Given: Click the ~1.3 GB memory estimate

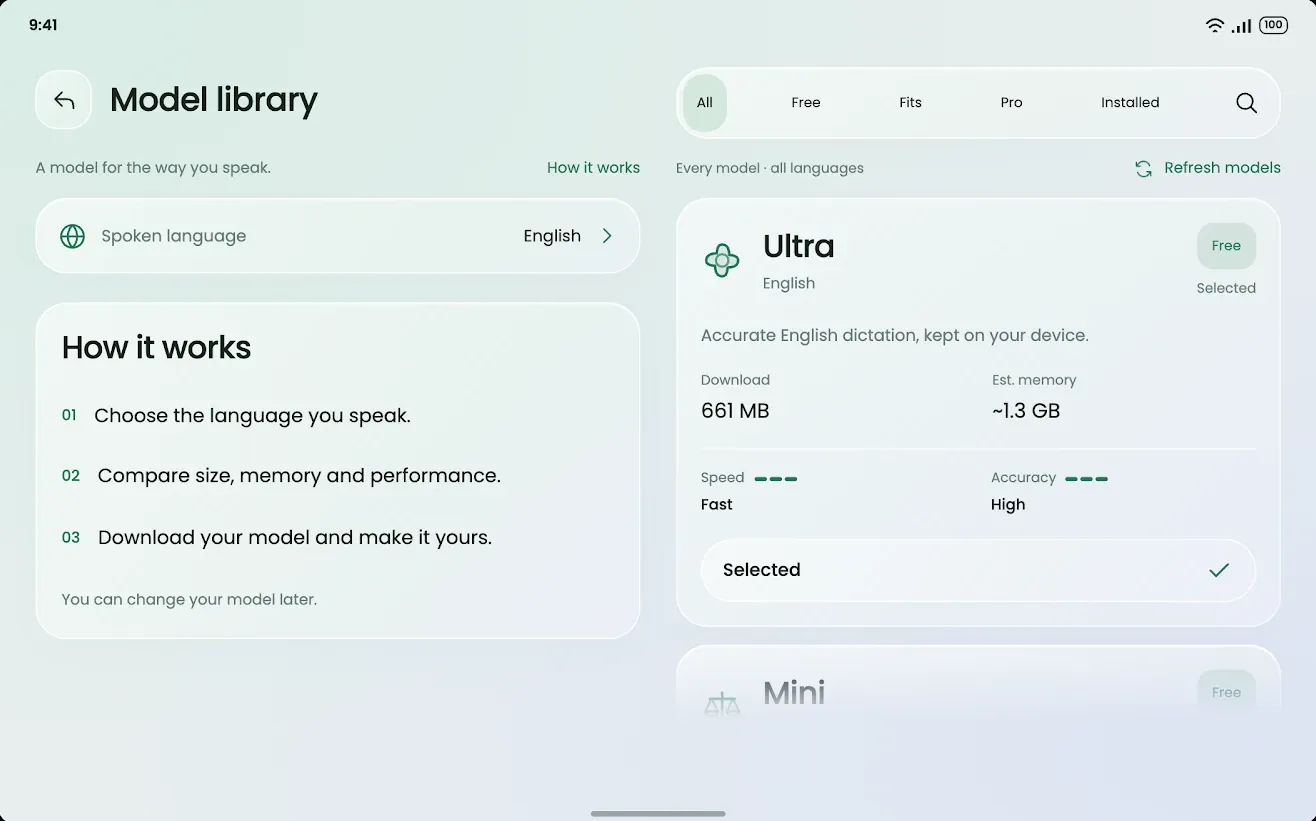Looking at the screenshot, I should pos(1026,411).
